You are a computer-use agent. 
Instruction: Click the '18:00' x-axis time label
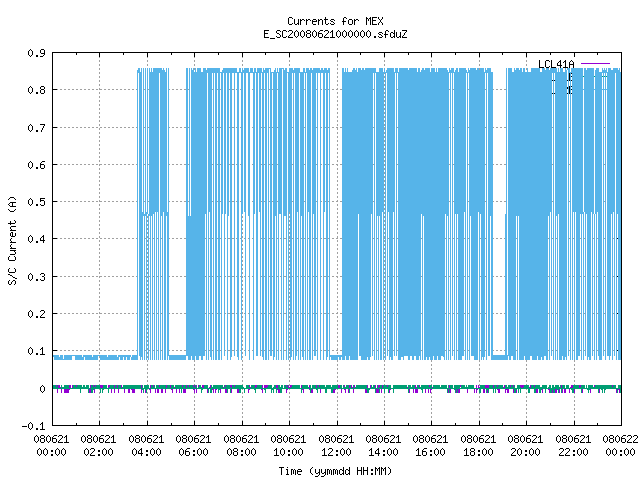478,452
